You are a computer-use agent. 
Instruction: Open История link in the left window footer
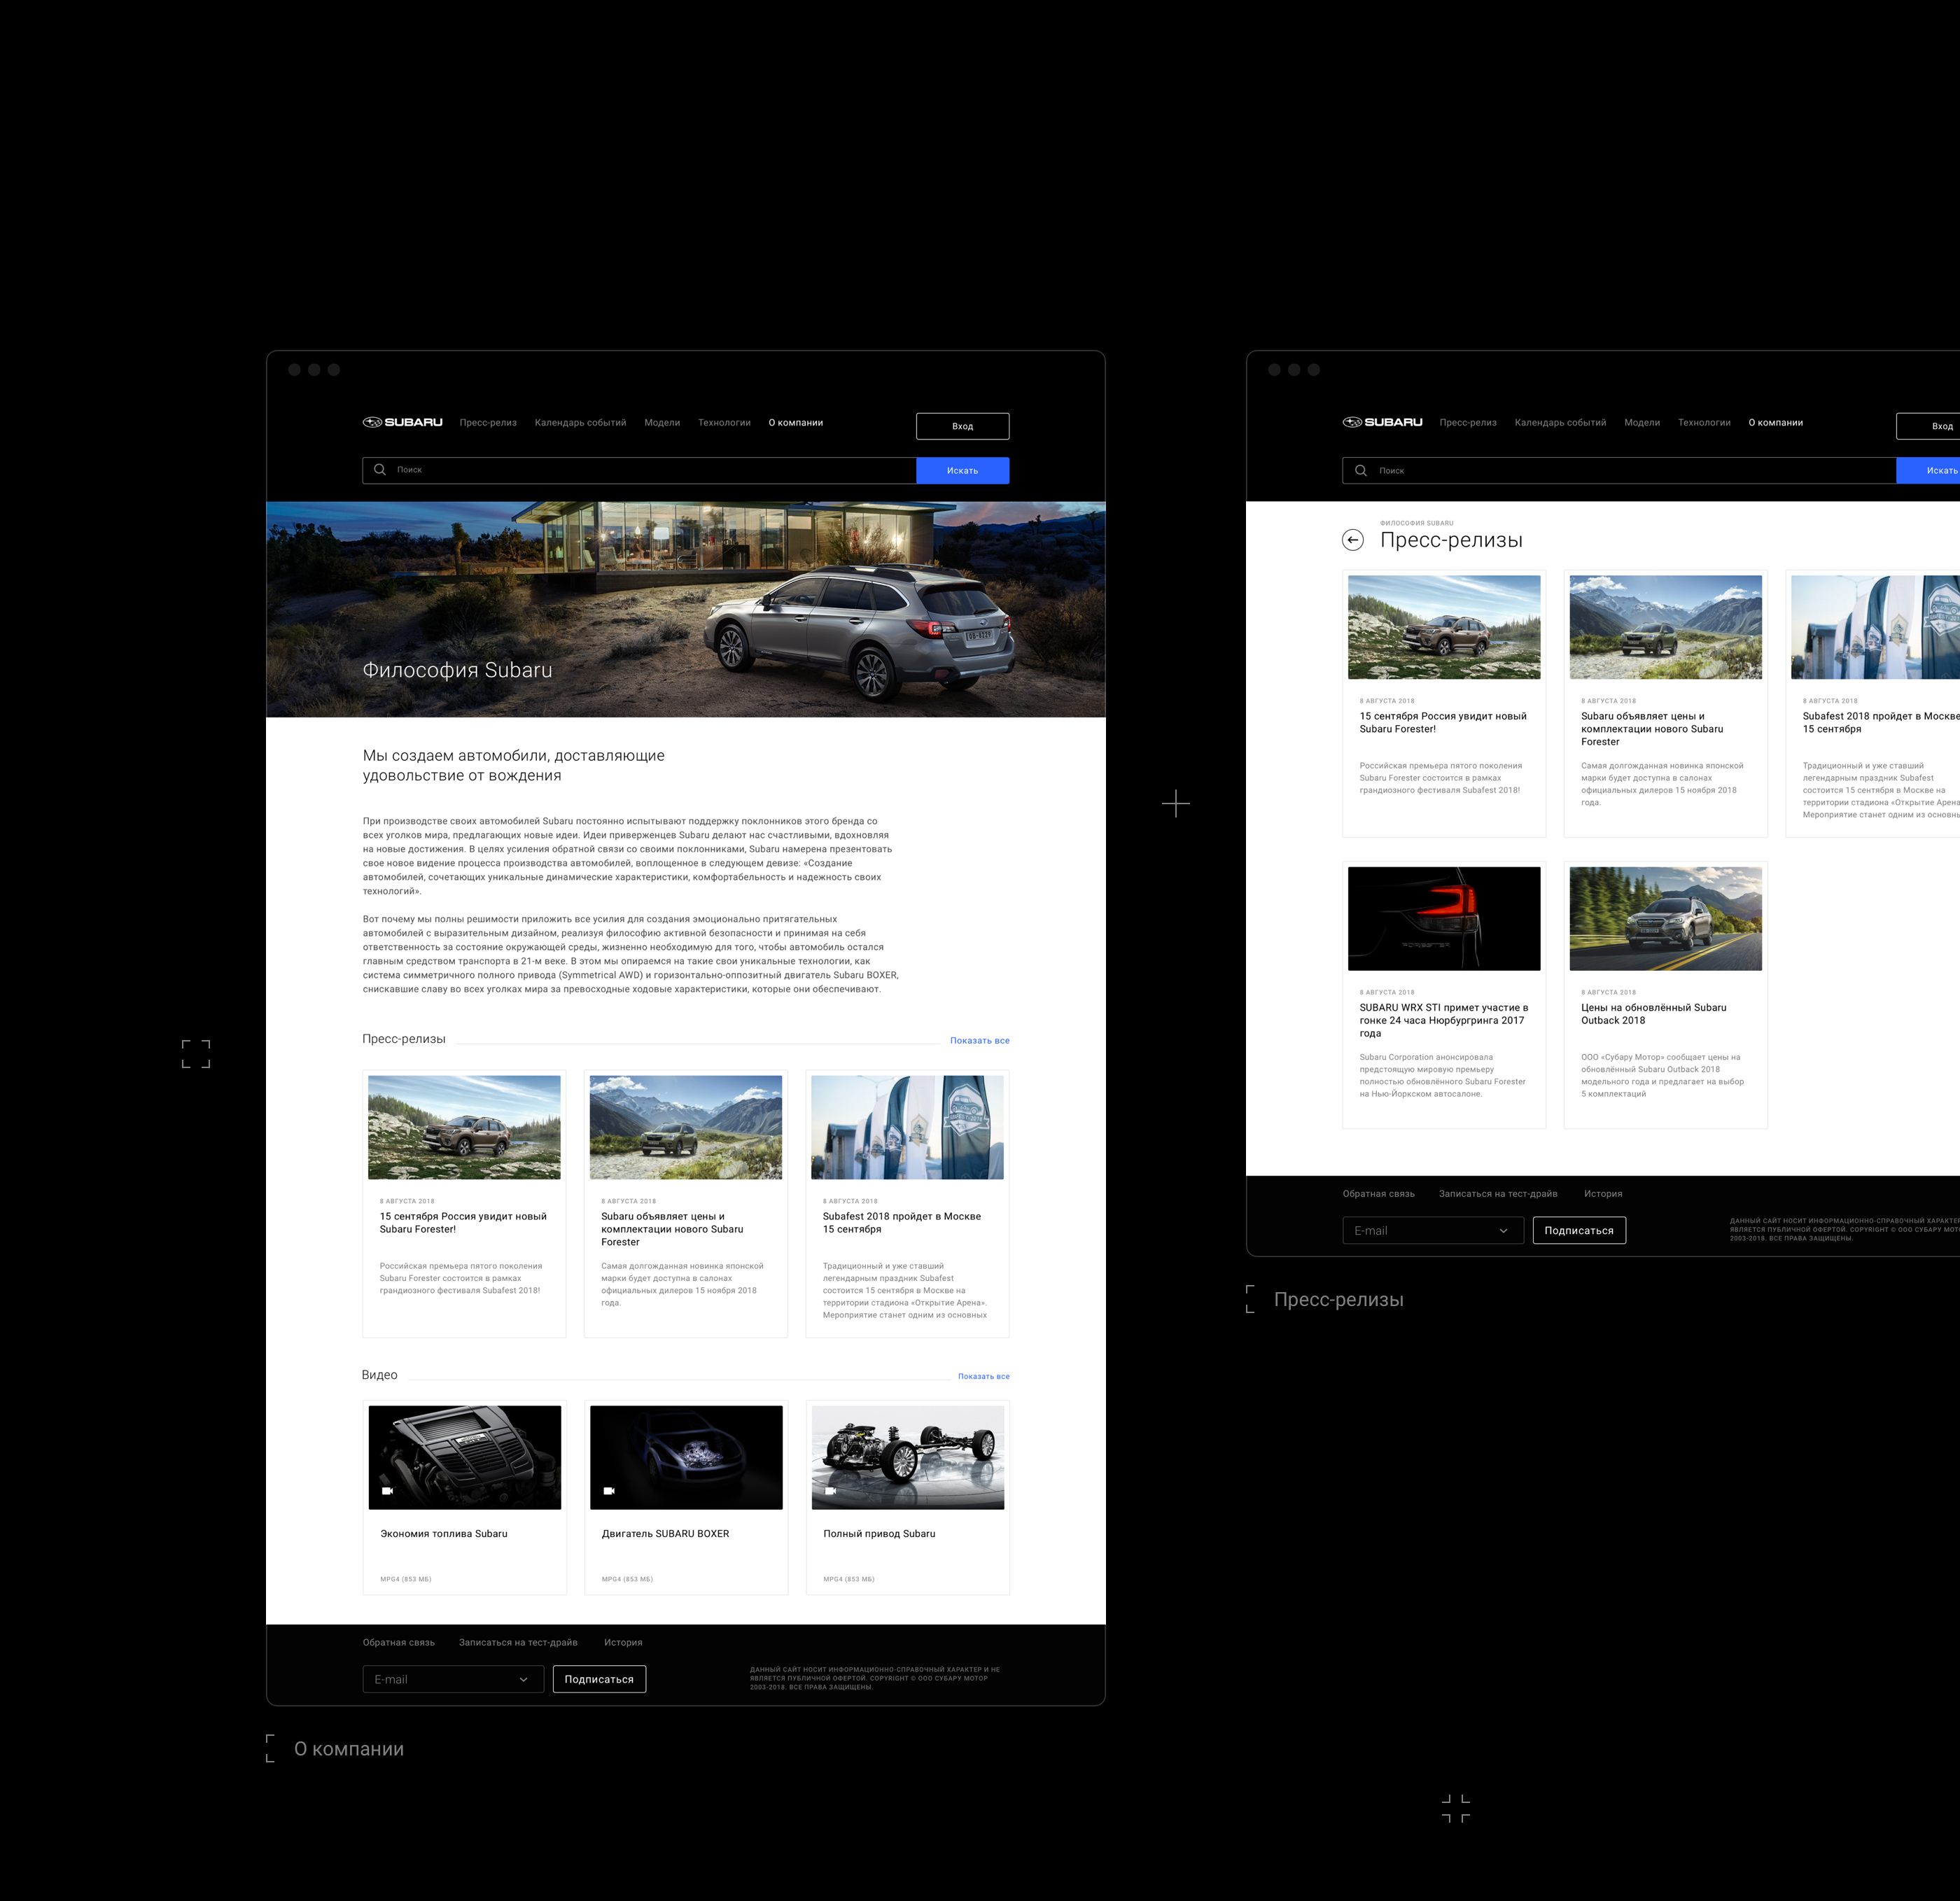(623, 1643)
